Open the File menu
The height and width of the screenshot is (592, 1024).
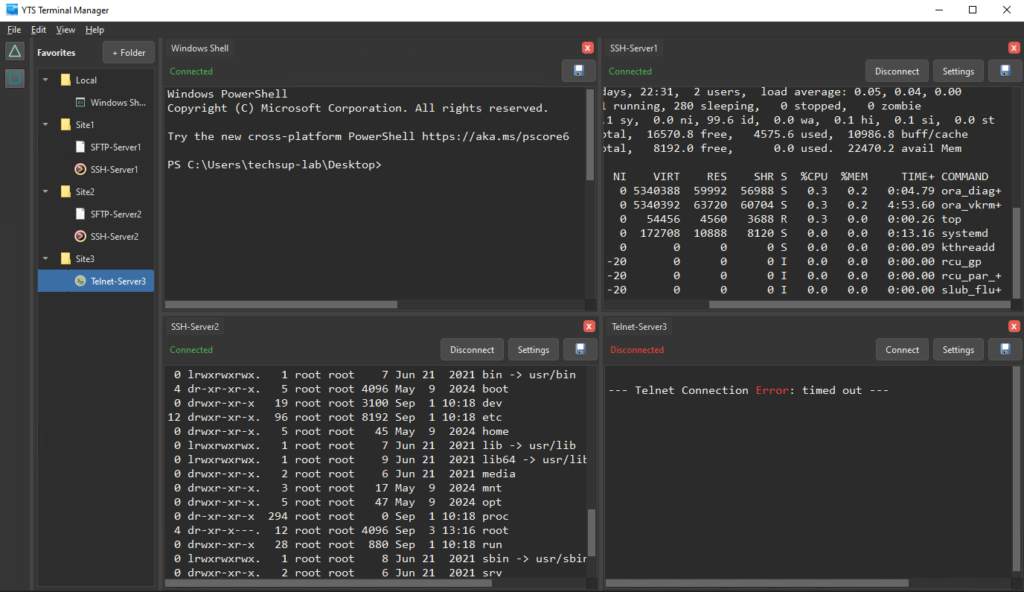coord(14,30)
